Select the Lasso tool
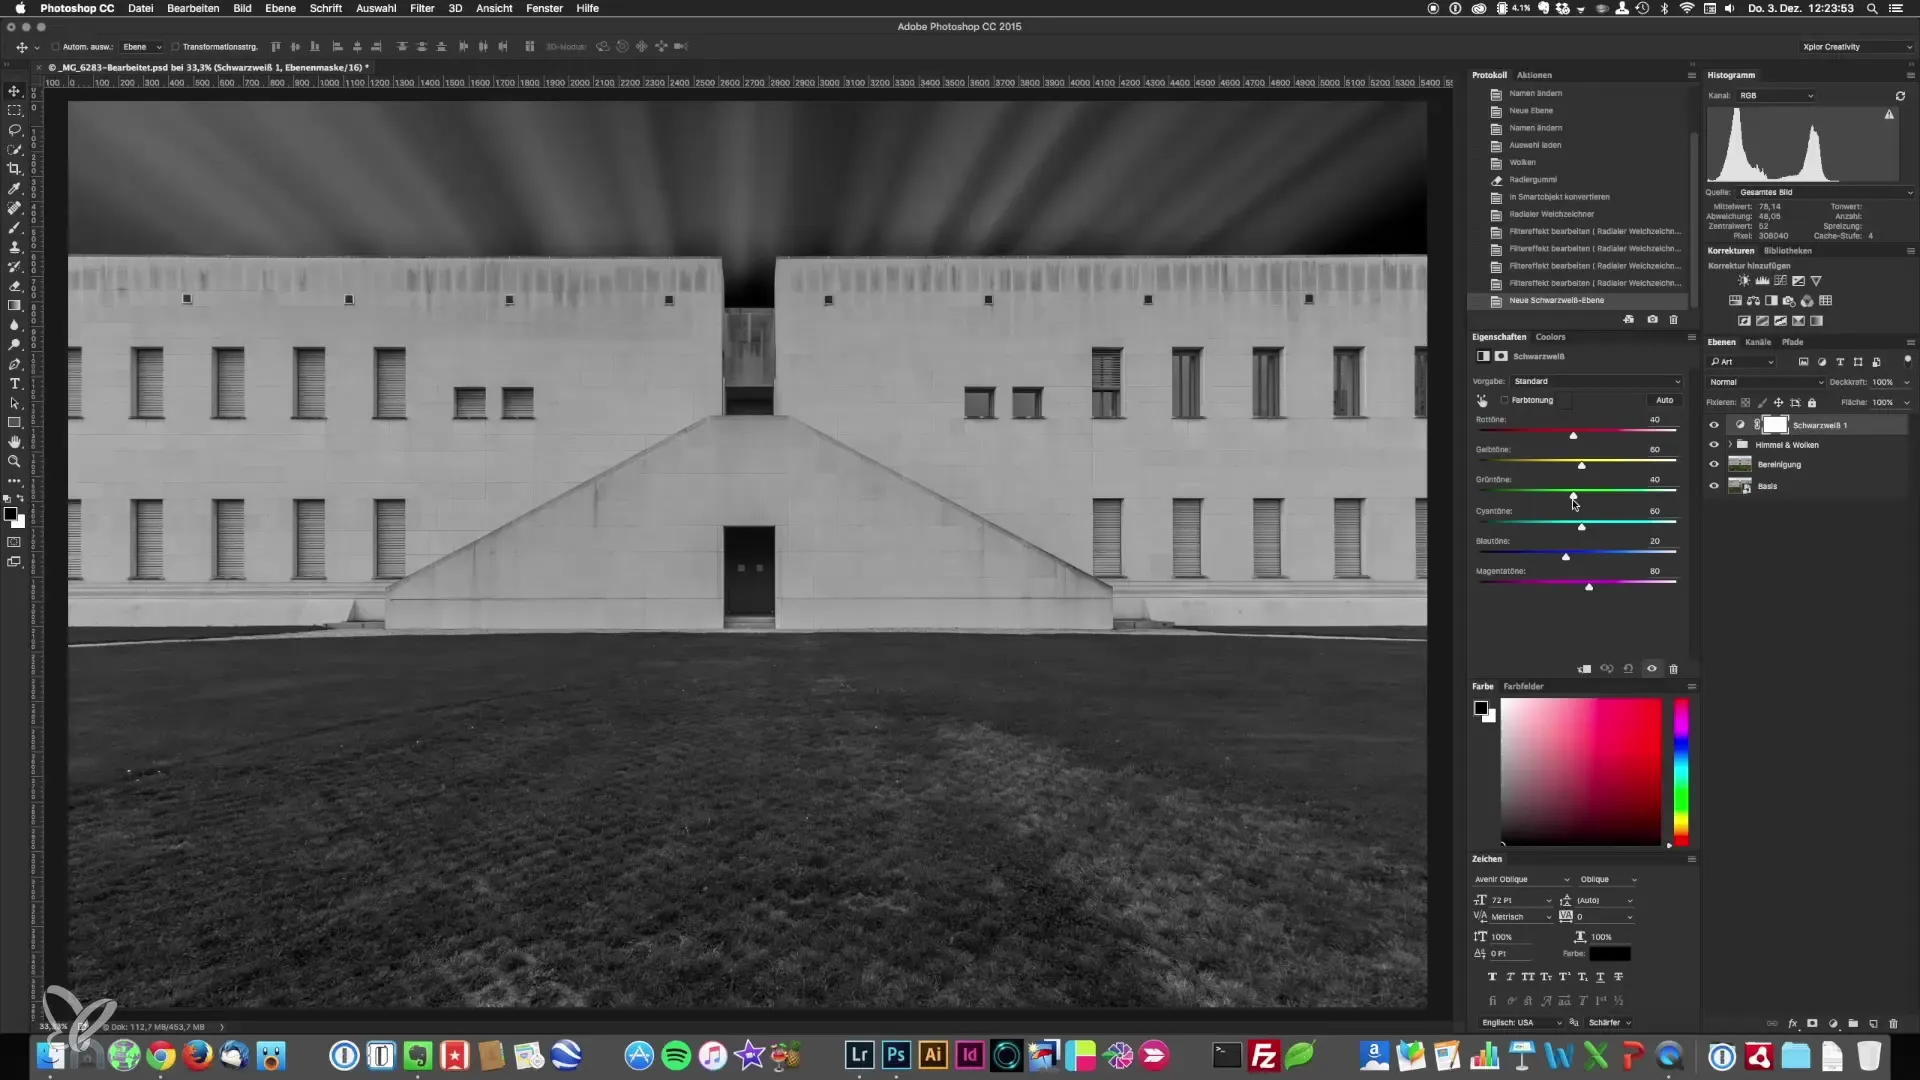 point(14,130)
